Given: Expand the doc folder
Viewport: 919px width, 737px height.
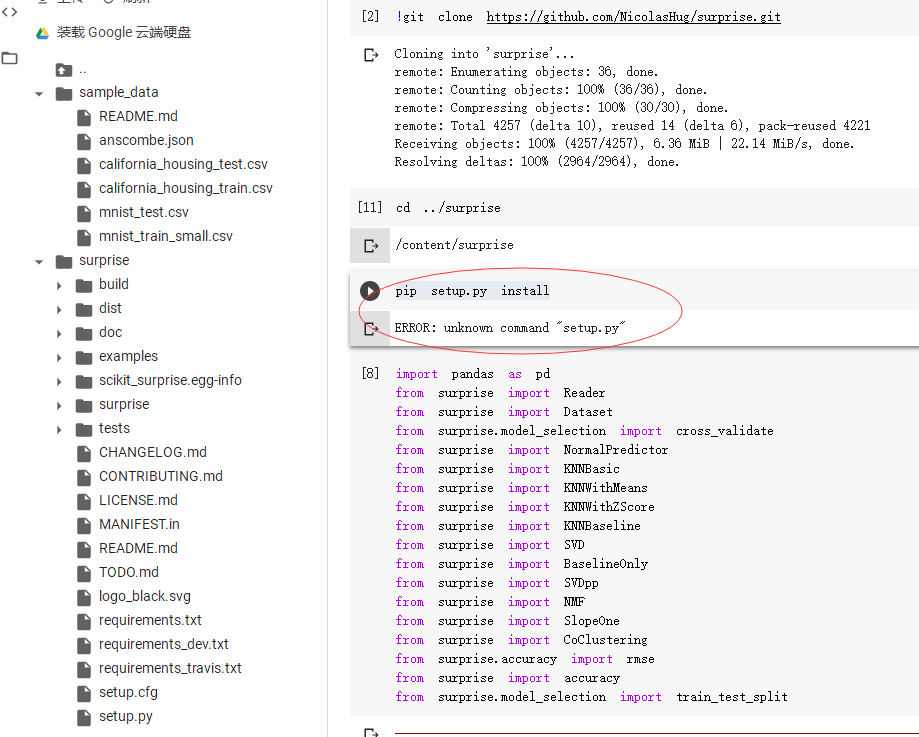Looking at the screenshot, I should [x=59, y=334].
